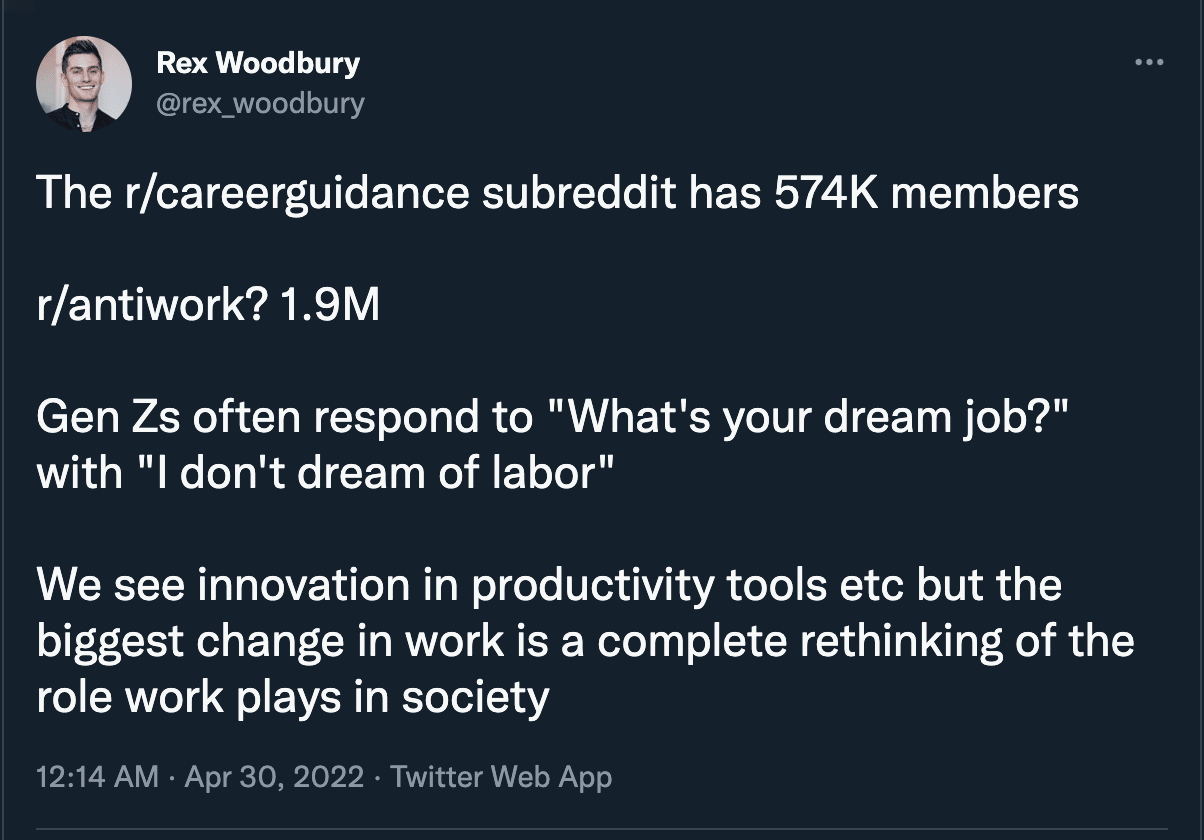Click the "What's your dream job?" quote
The image size is (1204, 840).
[808, 418]
